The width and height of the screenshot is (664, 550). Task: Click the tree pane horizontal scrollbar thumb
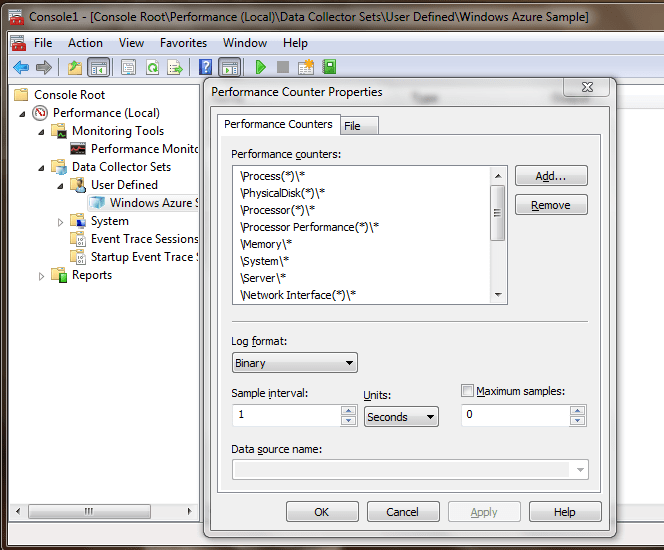click(89, 511)
